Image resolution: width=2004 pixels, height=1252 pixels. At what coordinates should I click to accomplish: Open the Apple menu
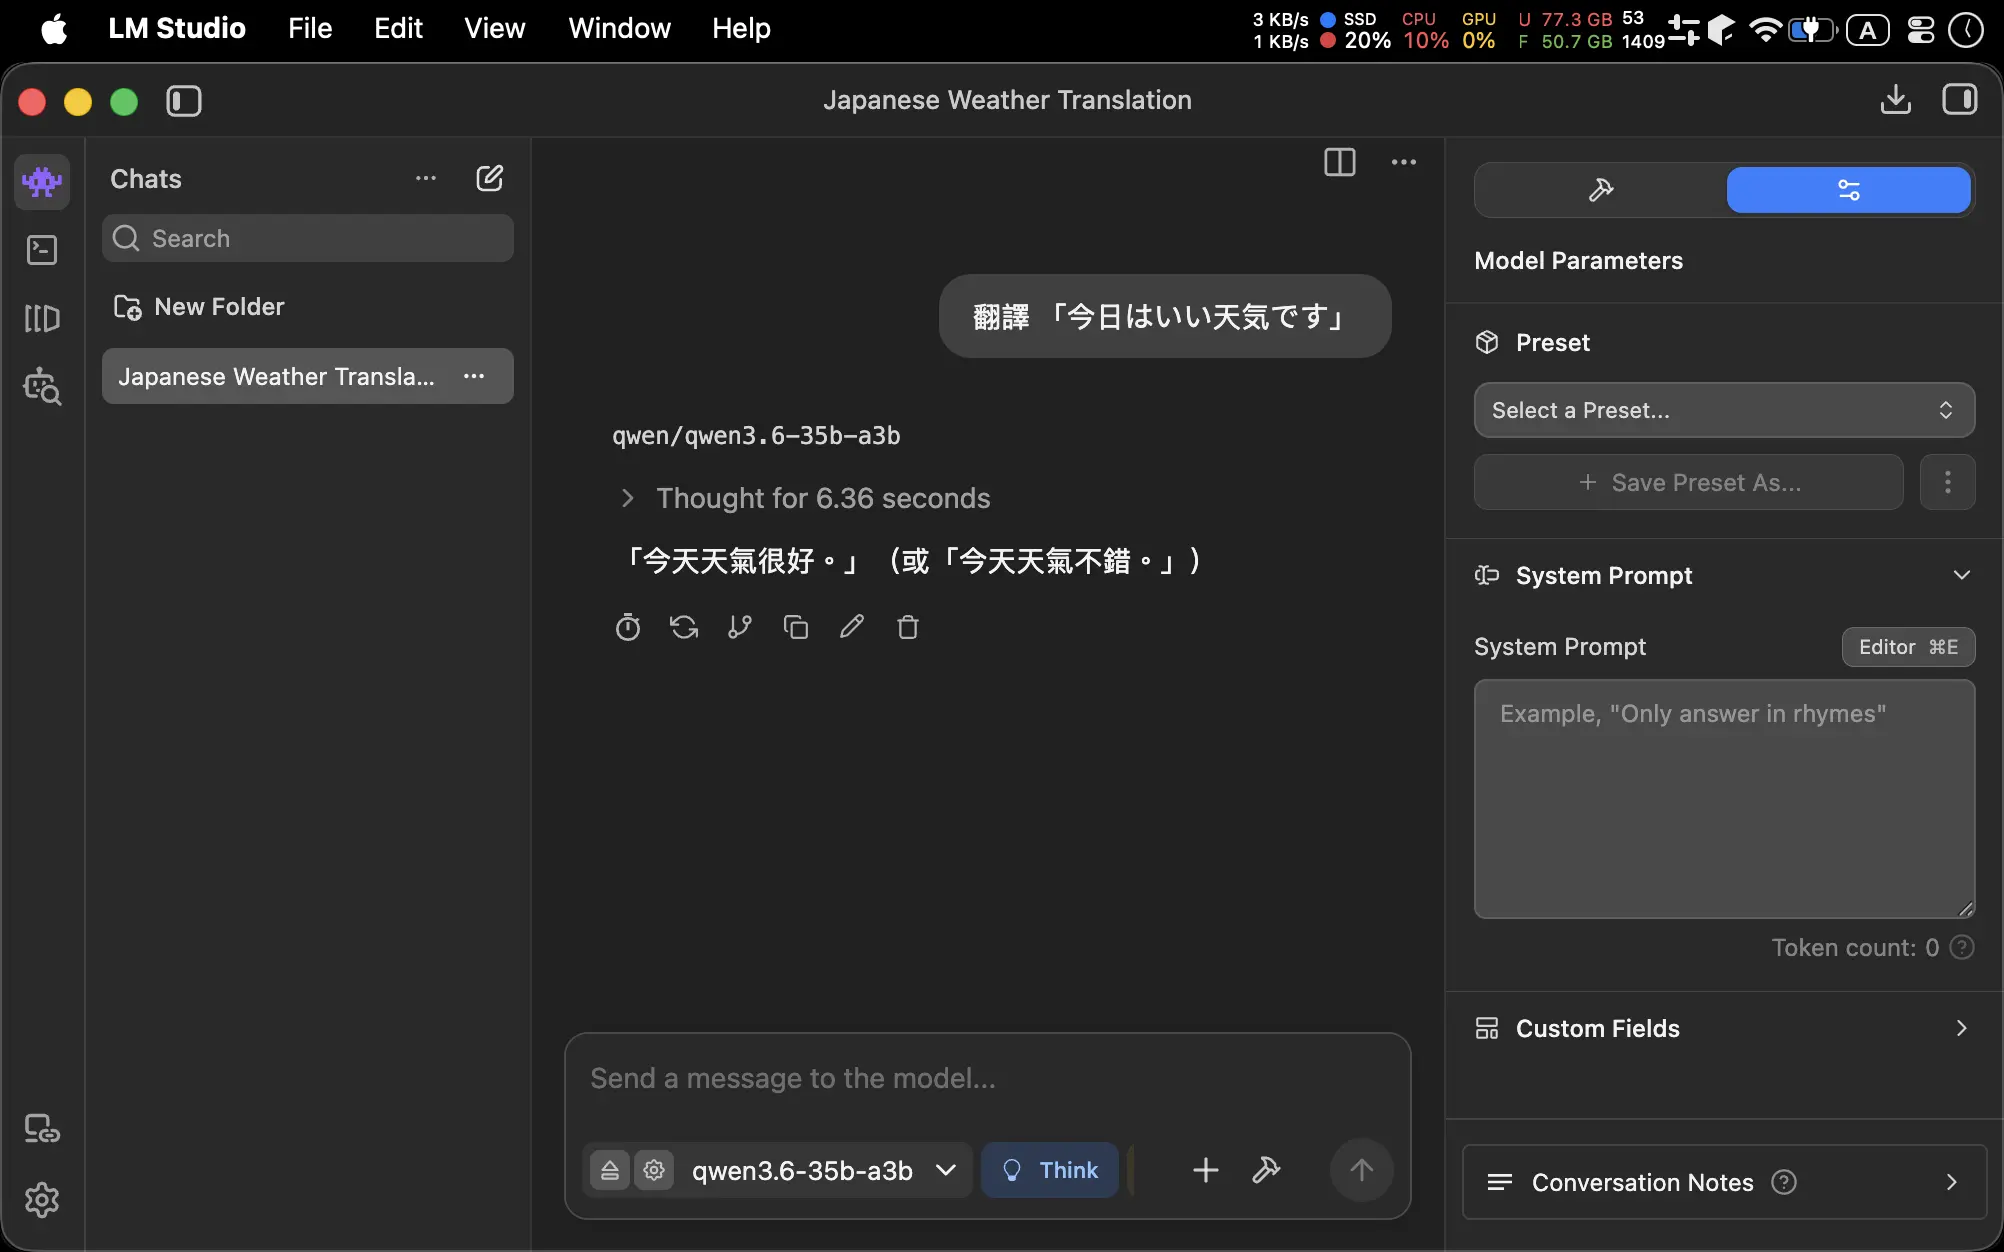tap(55, 29)
